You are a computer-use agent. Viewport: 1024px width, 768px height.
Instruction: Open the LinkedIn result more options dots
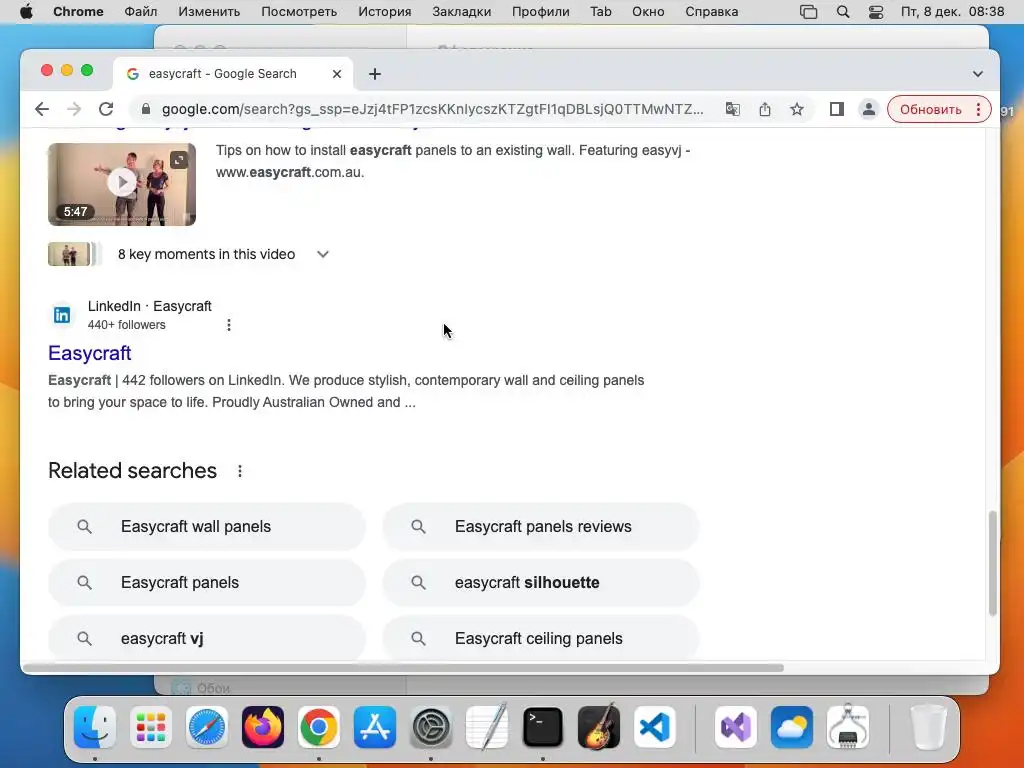pos(229,325)
